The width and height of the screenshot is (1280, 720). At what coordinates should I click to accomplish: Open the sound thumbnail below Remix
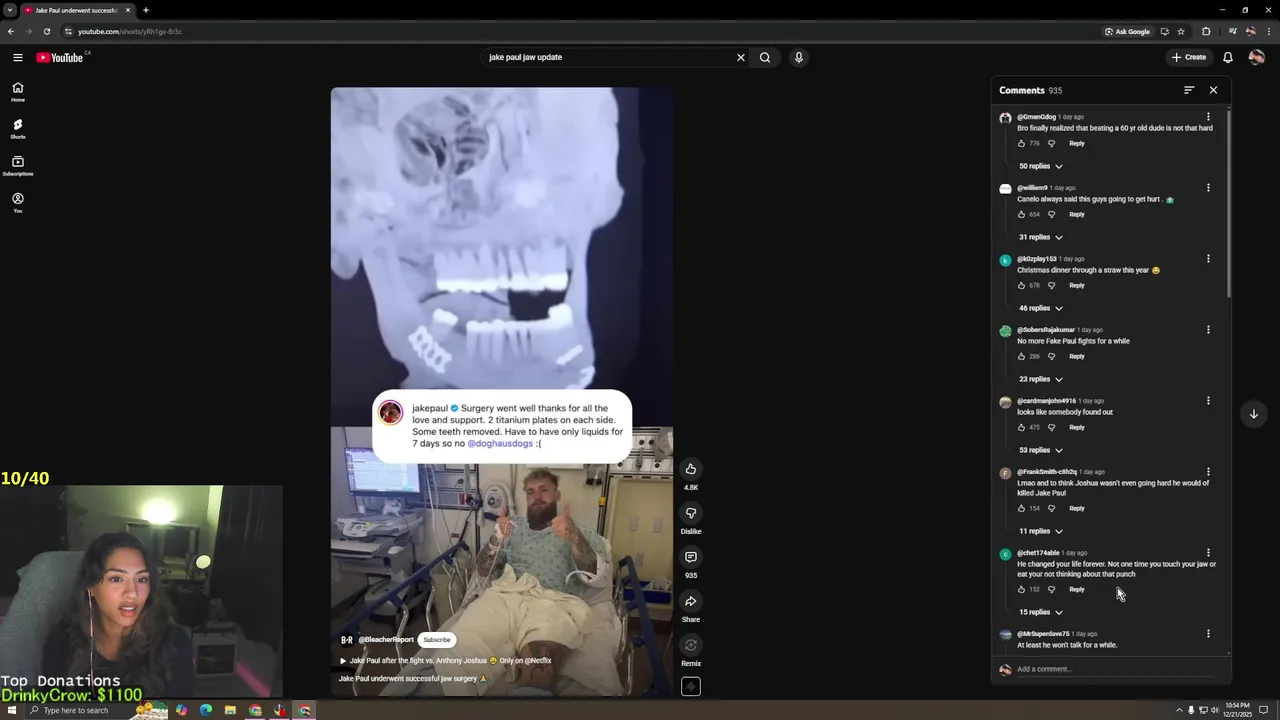tap(691, 686)
